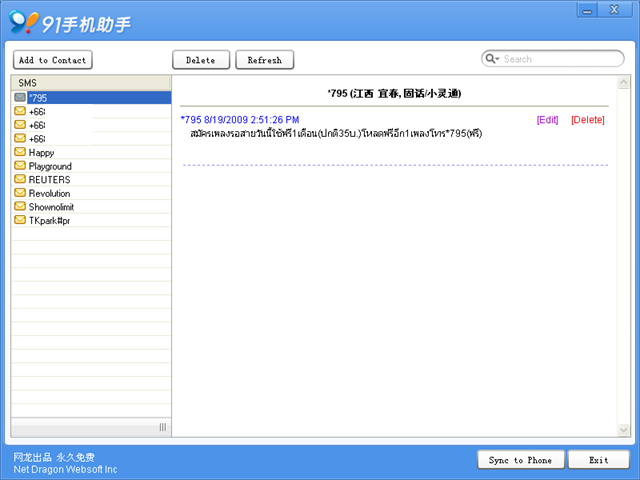Click the Add to Contact button

tap(53, 60)
